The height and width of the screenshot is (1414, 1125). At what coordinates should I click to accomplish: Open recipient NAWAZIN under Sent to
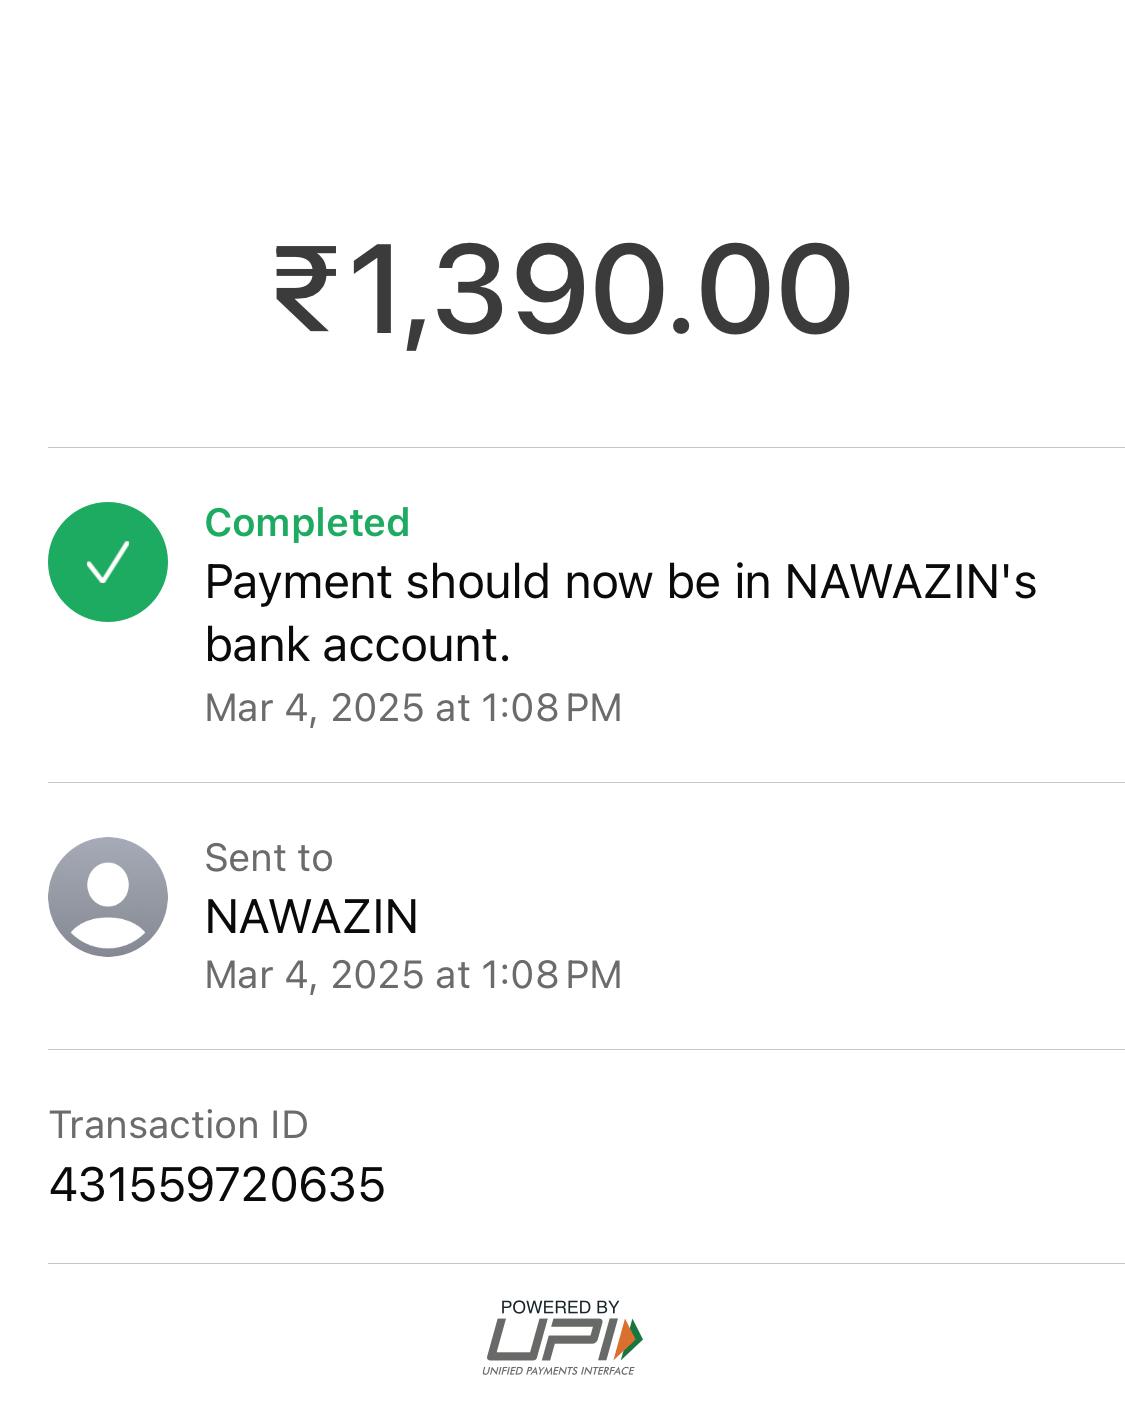(311, 917)
